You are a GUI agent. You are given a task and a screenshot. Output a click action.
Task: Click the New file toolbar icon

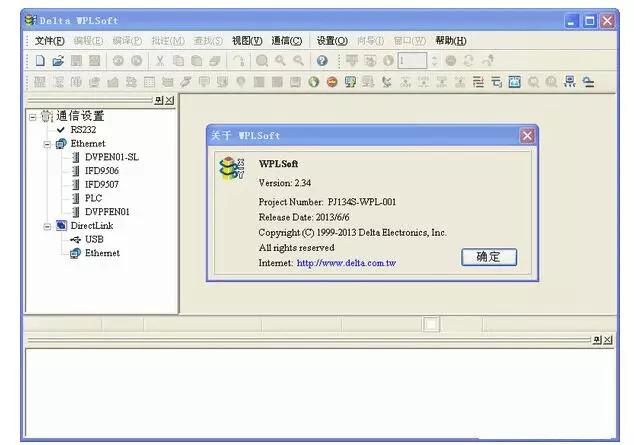click(x=40, y=61)
